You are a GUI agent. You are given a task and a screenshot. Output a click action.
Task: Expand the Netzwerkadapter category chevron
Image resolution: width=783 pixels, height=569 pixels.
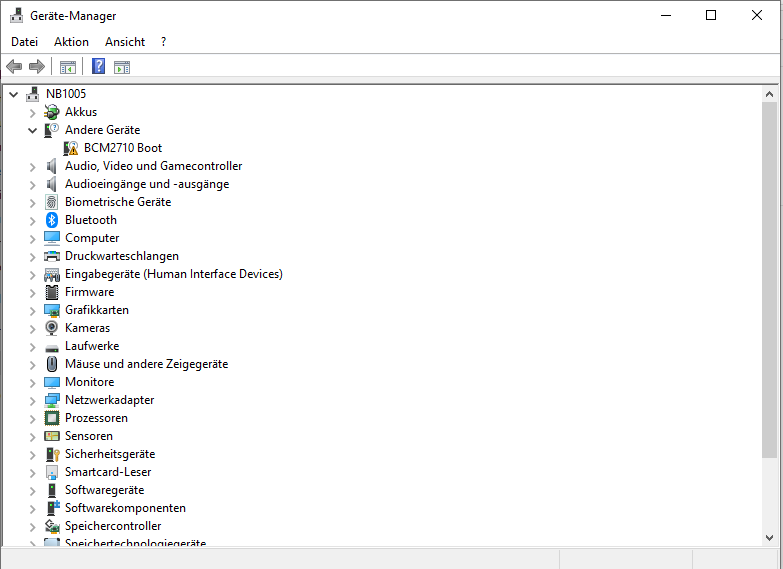[32, 400]
